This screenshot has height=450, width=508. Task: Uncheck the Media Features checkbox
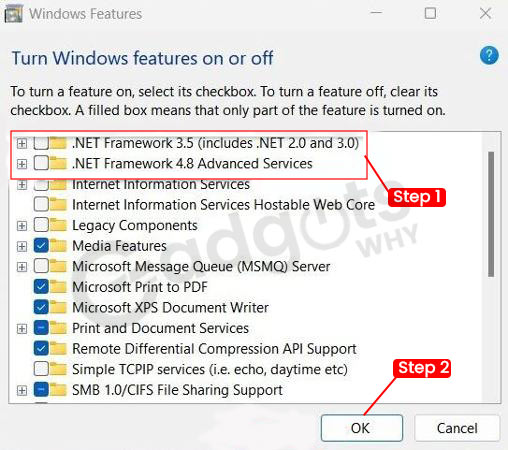pyautogui.click(x=41, y=246)
